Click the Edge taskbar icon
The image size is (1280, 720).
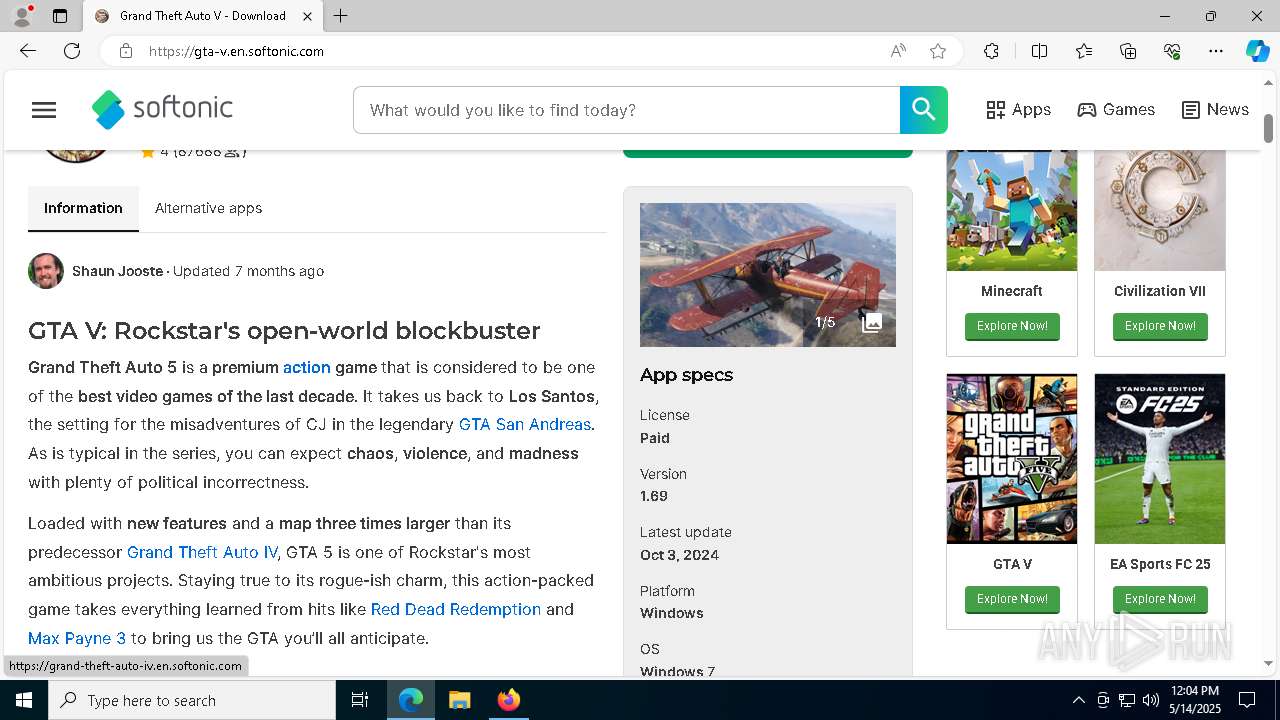[x=411, y=700]
